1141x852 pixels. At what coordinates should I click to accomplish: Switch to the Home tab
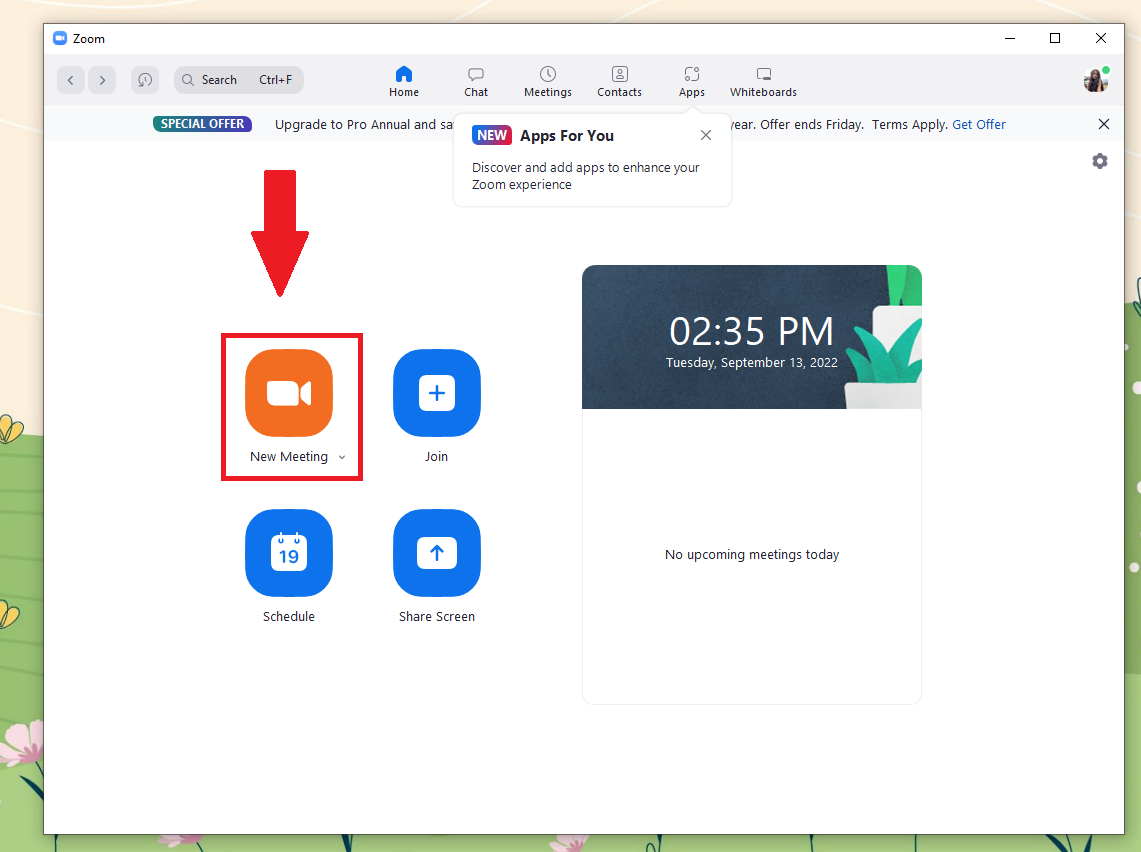(404, 81)
